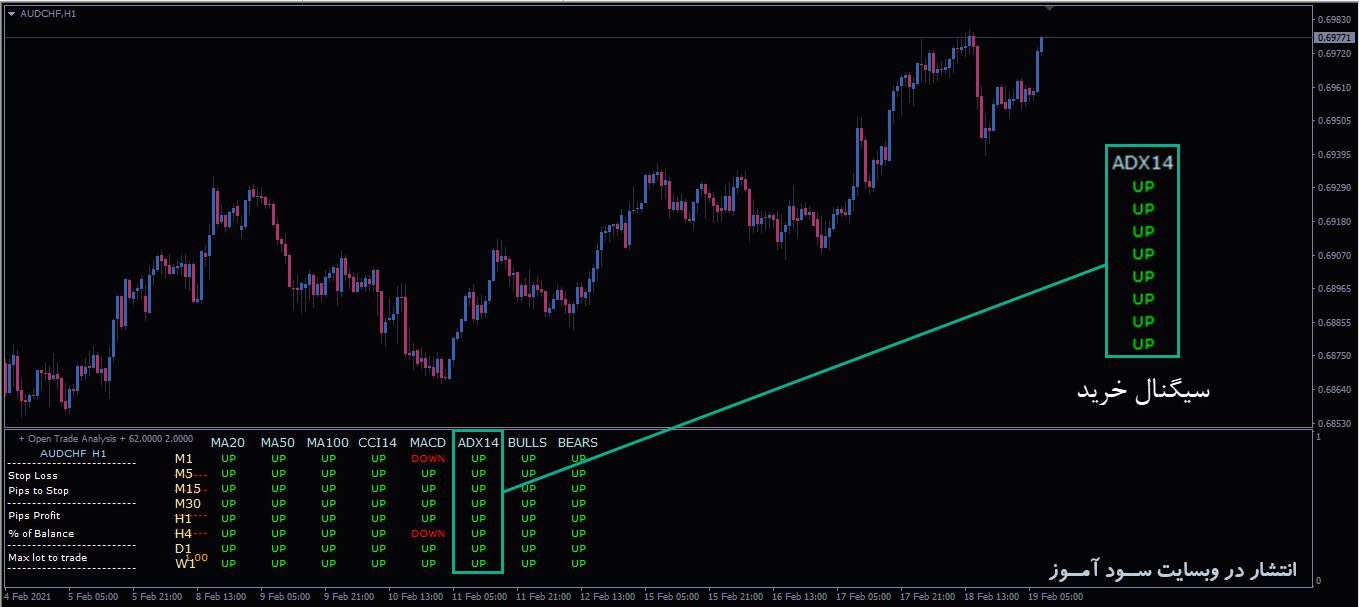Image resolution: width=1360 pixels, height=607 pixels.
Task: Click the CCI14 UP cell in D1 row
Action: [378, 549]
